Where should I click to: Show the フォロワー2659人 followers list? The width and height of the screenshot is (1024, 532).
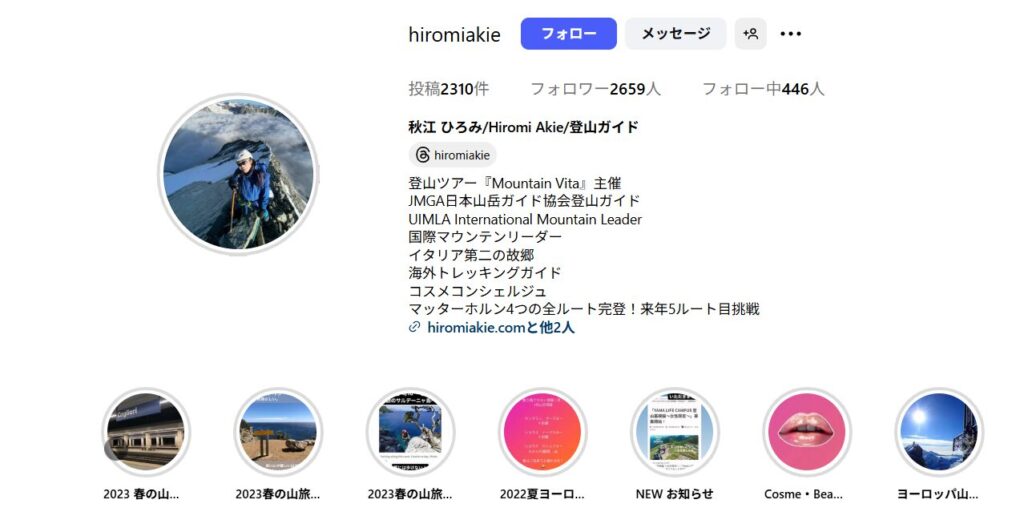595,89
